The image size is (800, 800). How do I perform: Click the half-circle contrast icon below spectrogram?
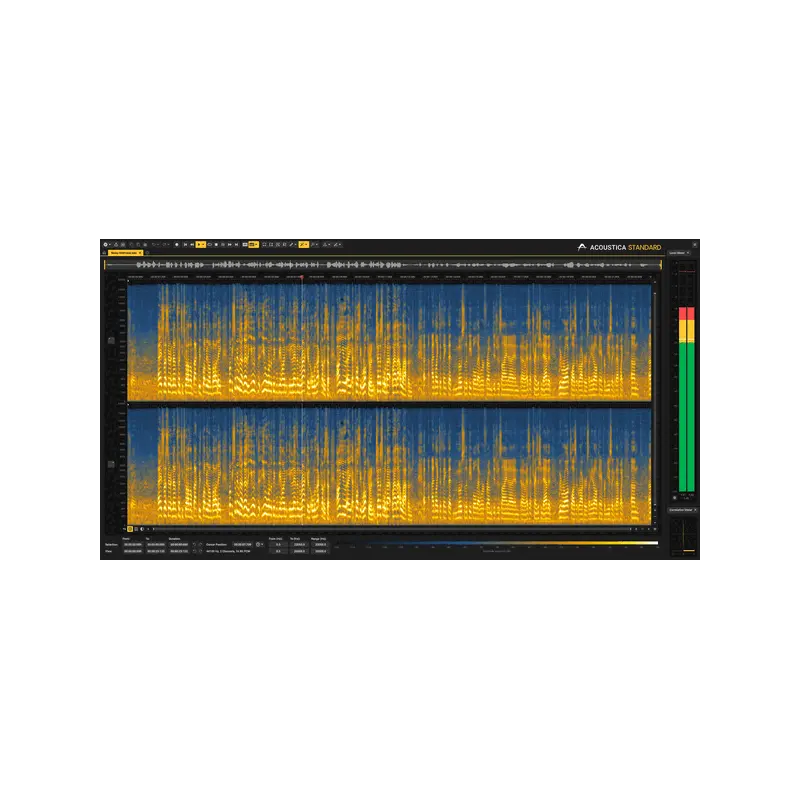pyautogui.click(x=142, y=529)
